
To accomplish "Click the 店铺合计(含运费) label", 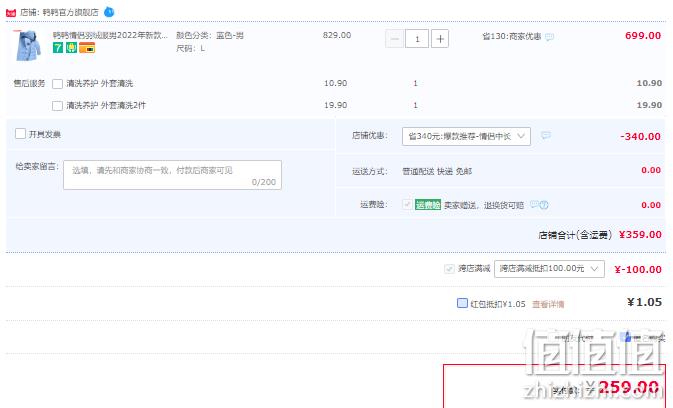I will [575, 235].
